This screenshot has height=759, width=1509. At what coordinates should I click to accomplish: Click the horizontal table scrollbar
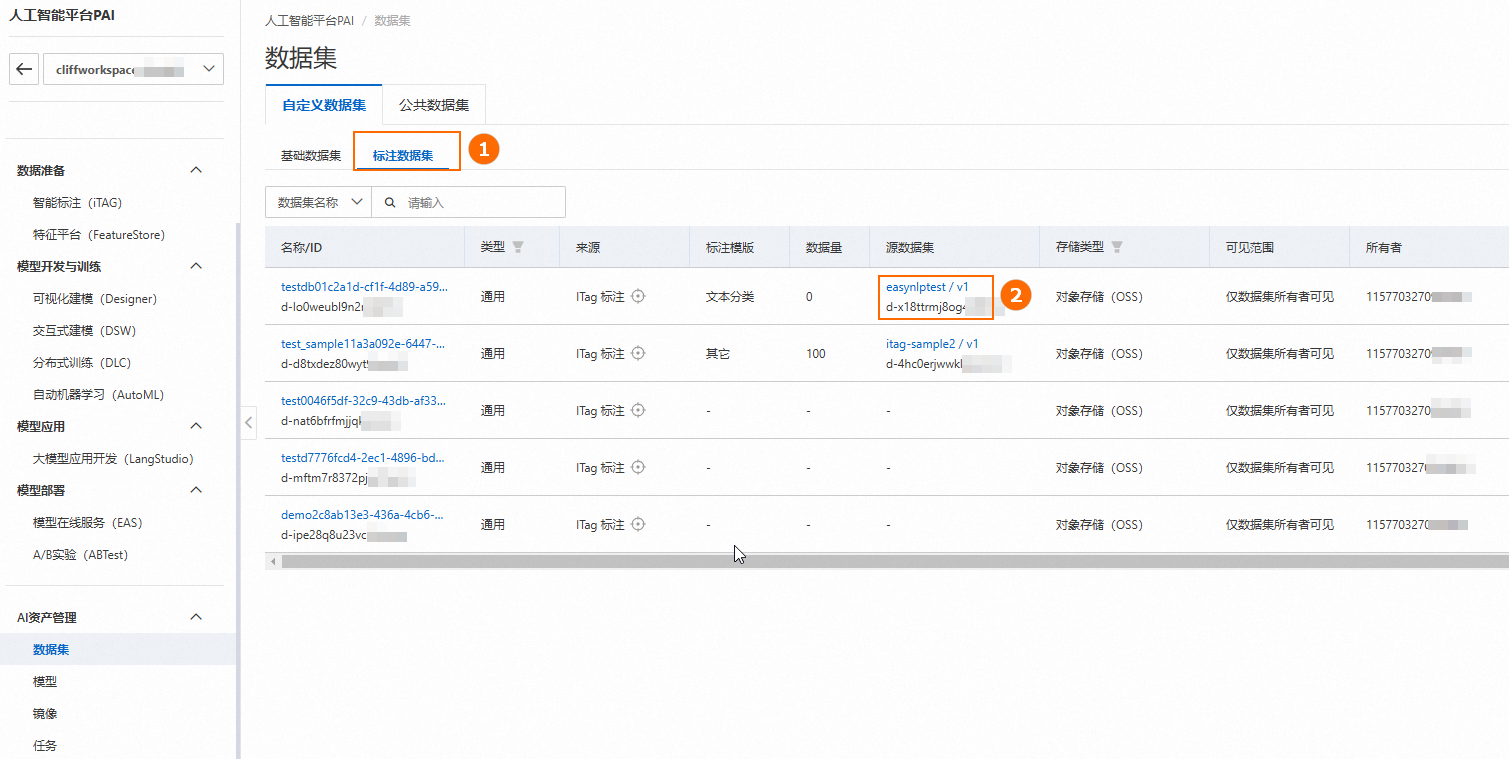click(894, 562)
